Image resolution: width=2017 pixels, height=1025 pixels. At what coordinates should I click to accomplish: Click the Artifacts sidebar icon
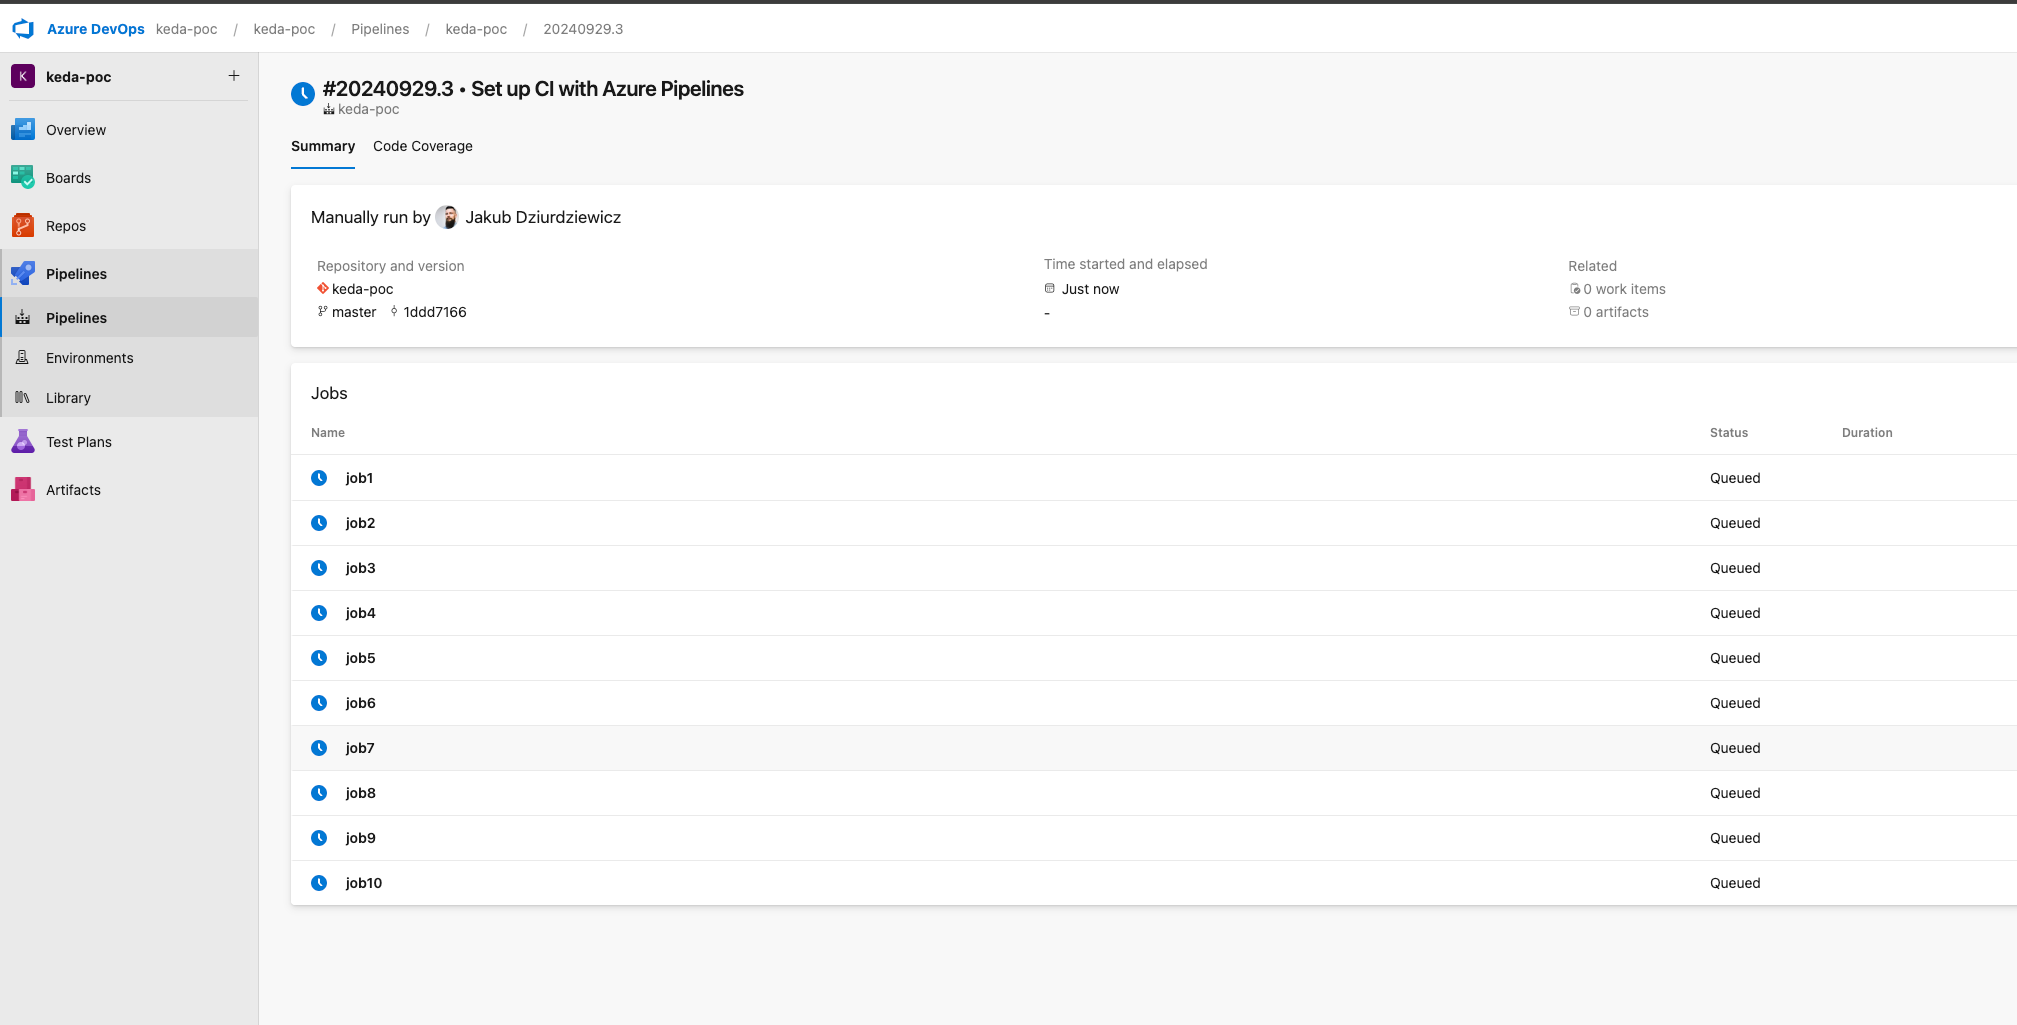coord(23,490)
